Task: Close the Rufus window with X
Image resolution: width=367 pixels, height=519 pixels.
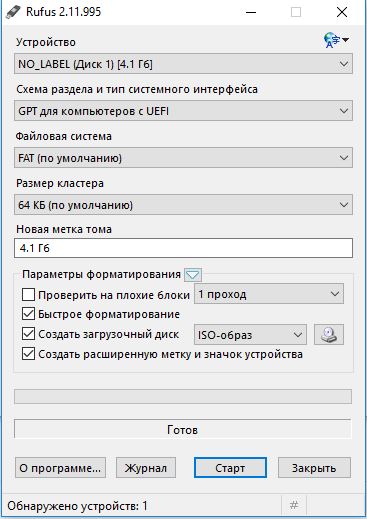Action: click(342, 13)
